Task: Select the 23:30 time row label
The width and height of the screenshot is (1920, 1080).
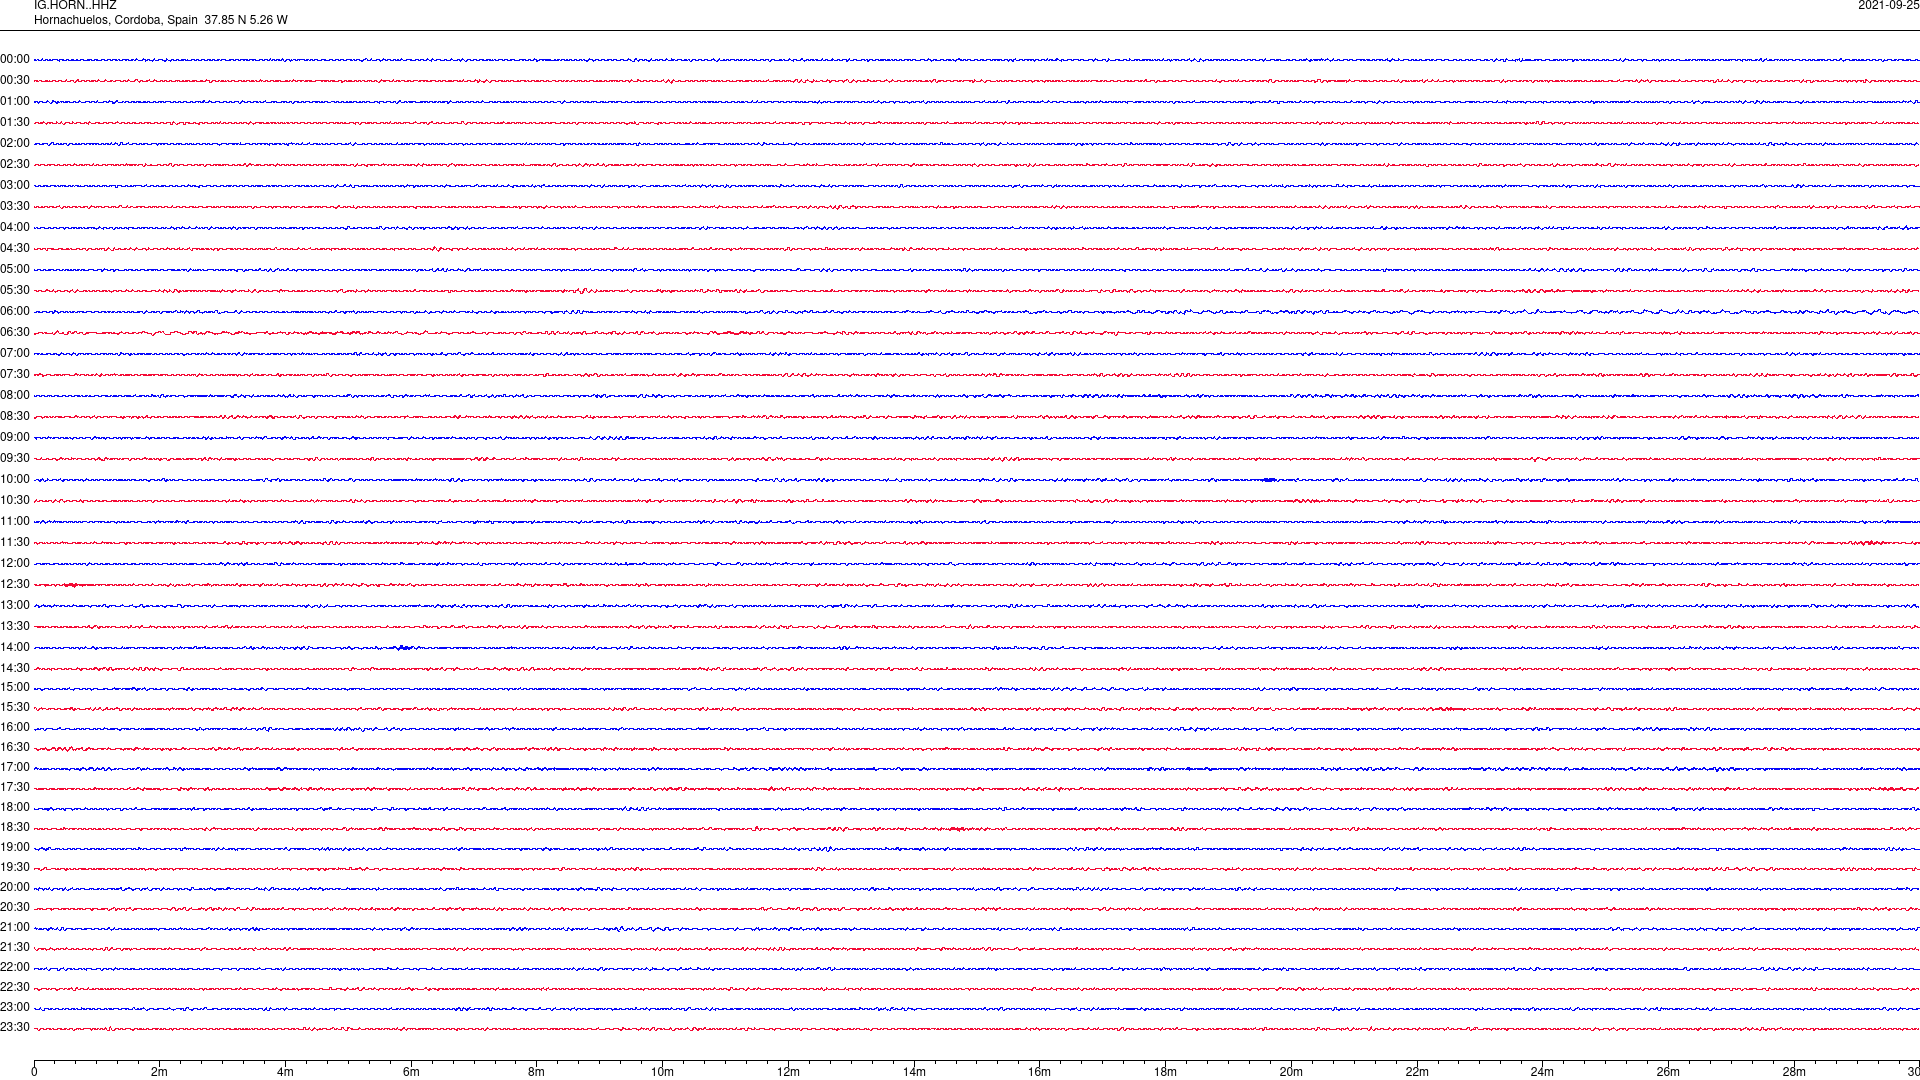Action: pyautogui.click(x=15, y=1027)
